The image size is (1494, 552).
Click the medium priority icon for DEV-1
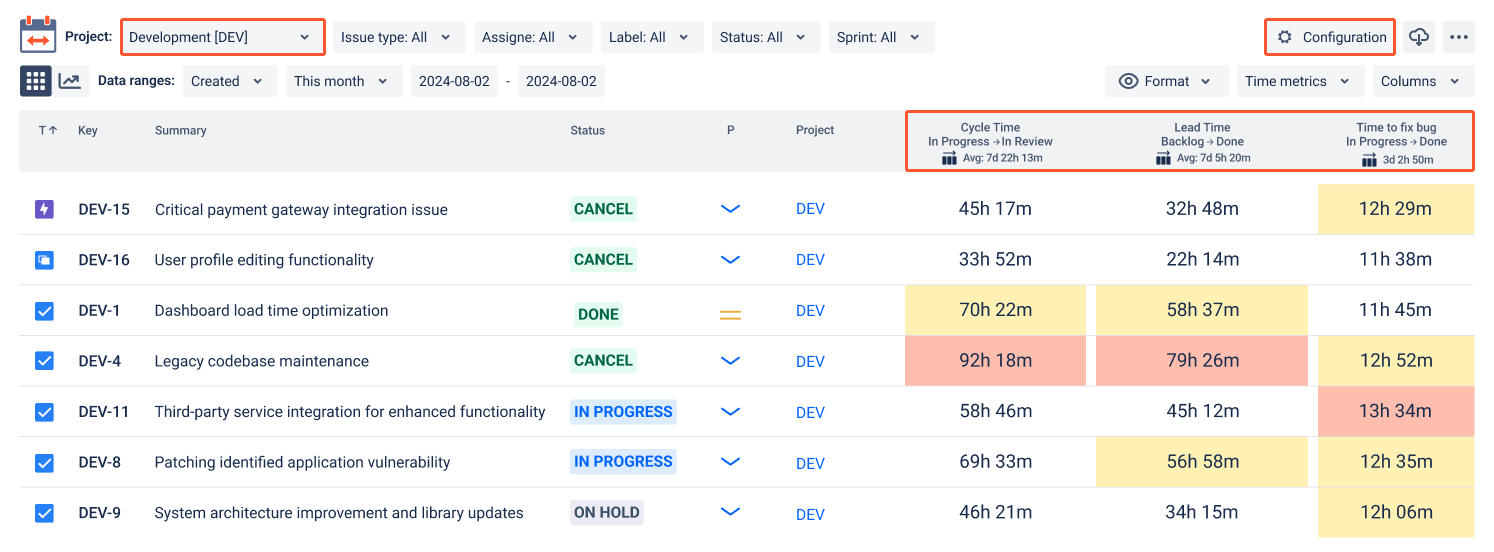point(730,315)
